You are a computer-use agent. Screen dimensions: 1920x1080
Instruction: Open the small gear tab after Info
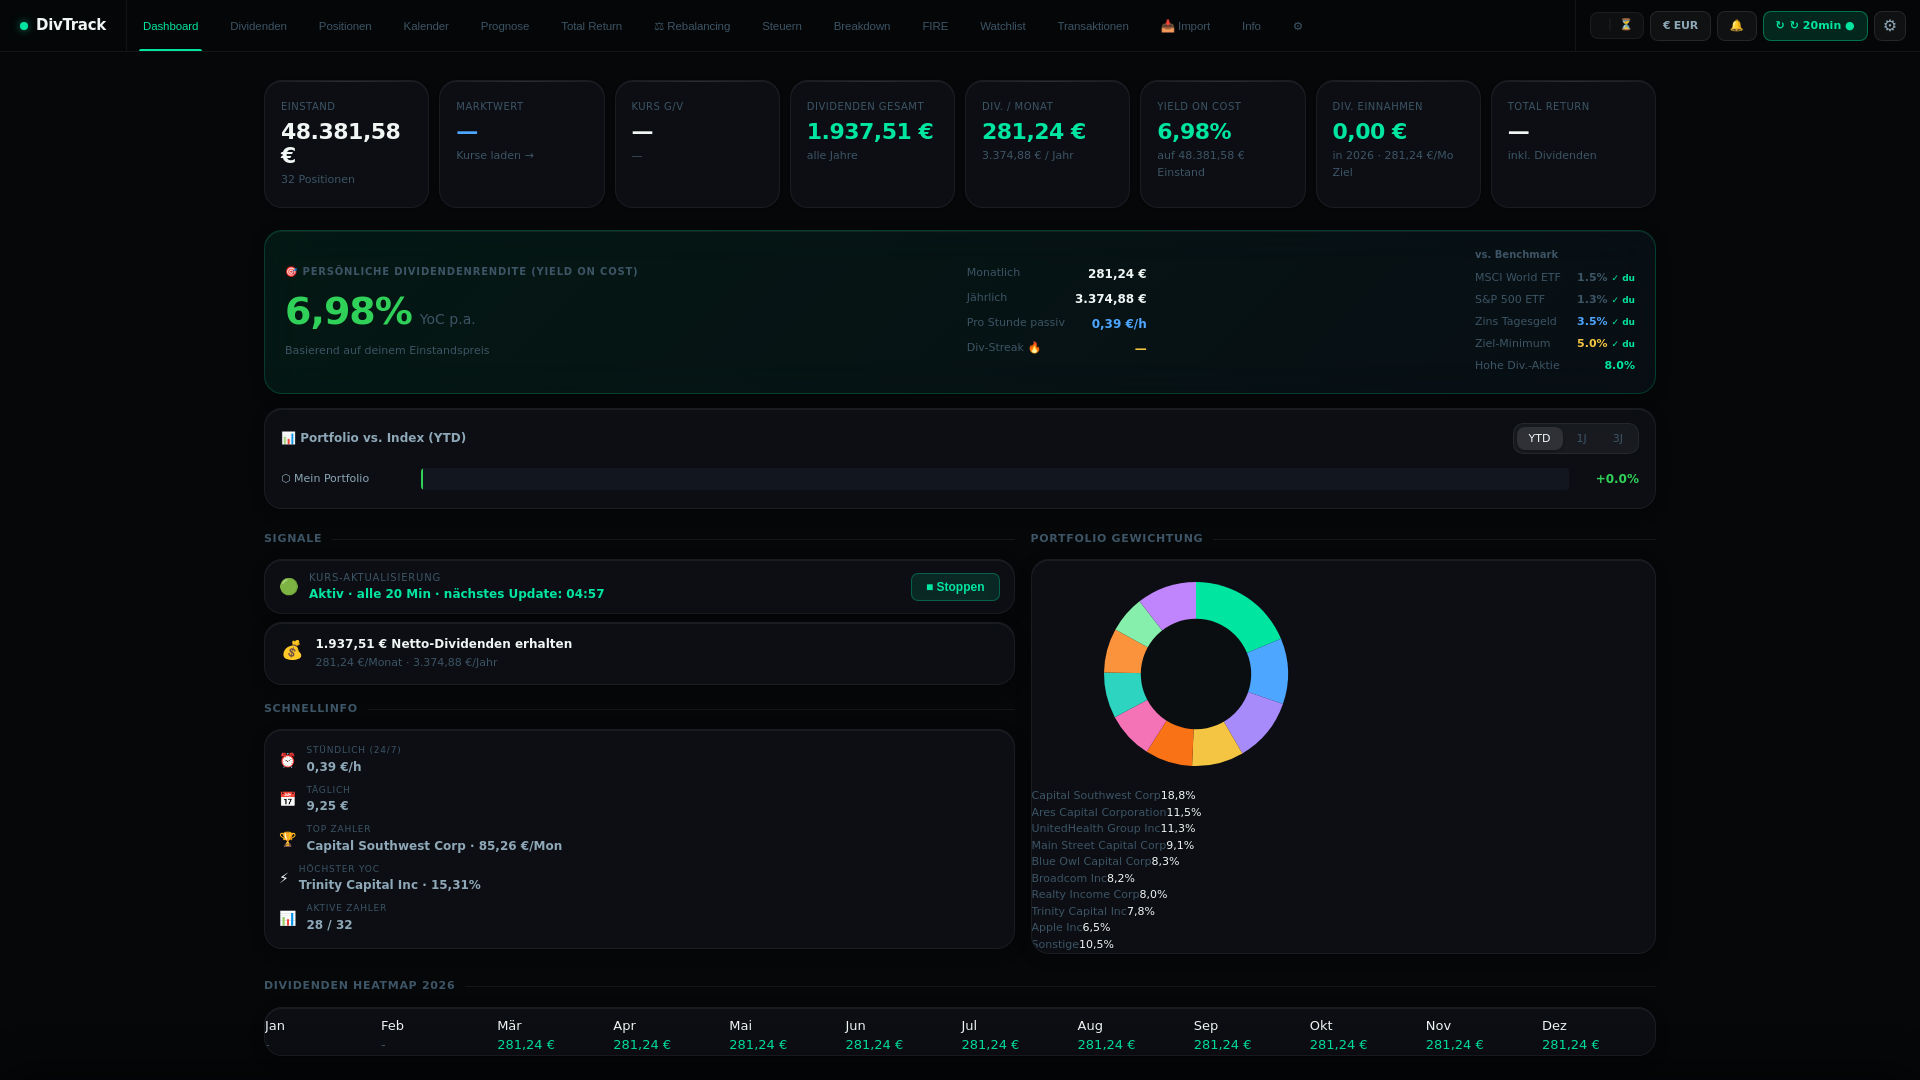(1298, 26)
